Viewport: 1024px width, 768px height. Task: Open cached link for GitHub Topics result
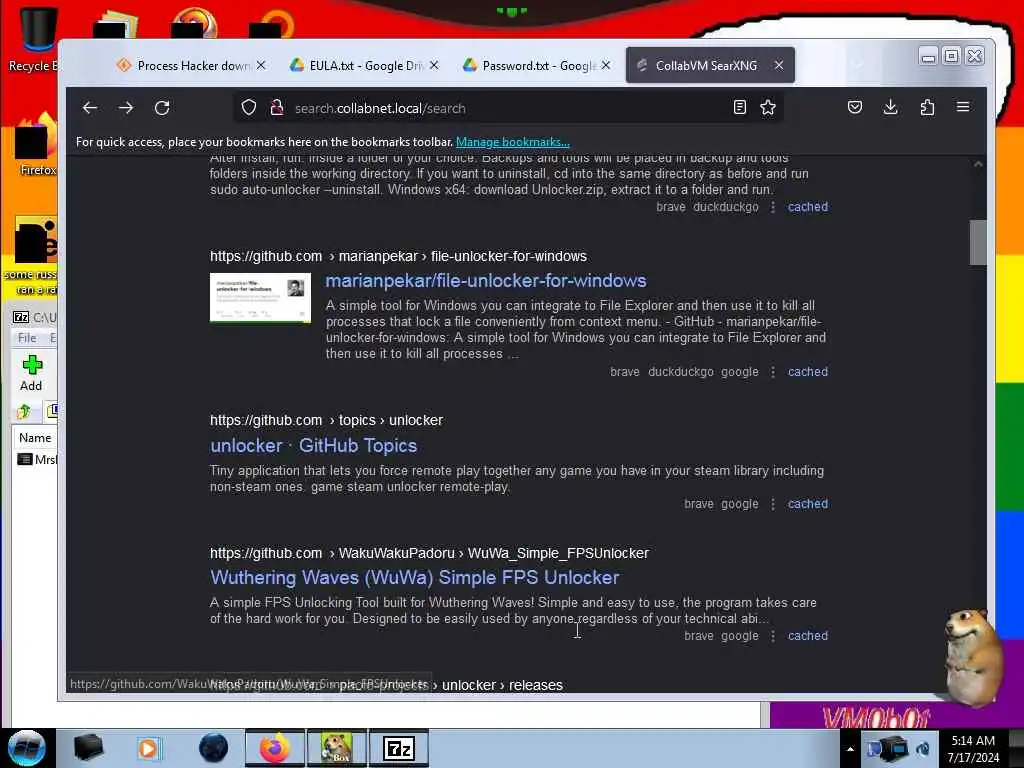[808, 504]
